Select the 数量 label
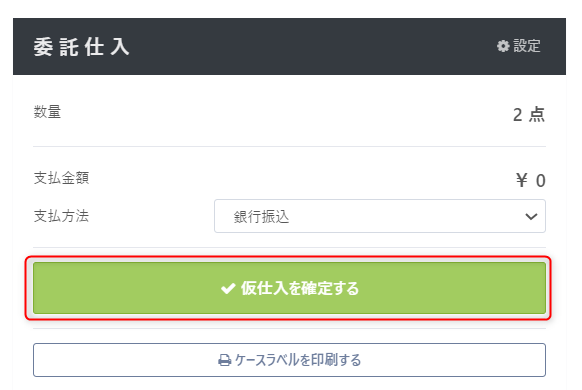This screenshot has height=390, width=582. pyautogui.click(x=47, y=112)
